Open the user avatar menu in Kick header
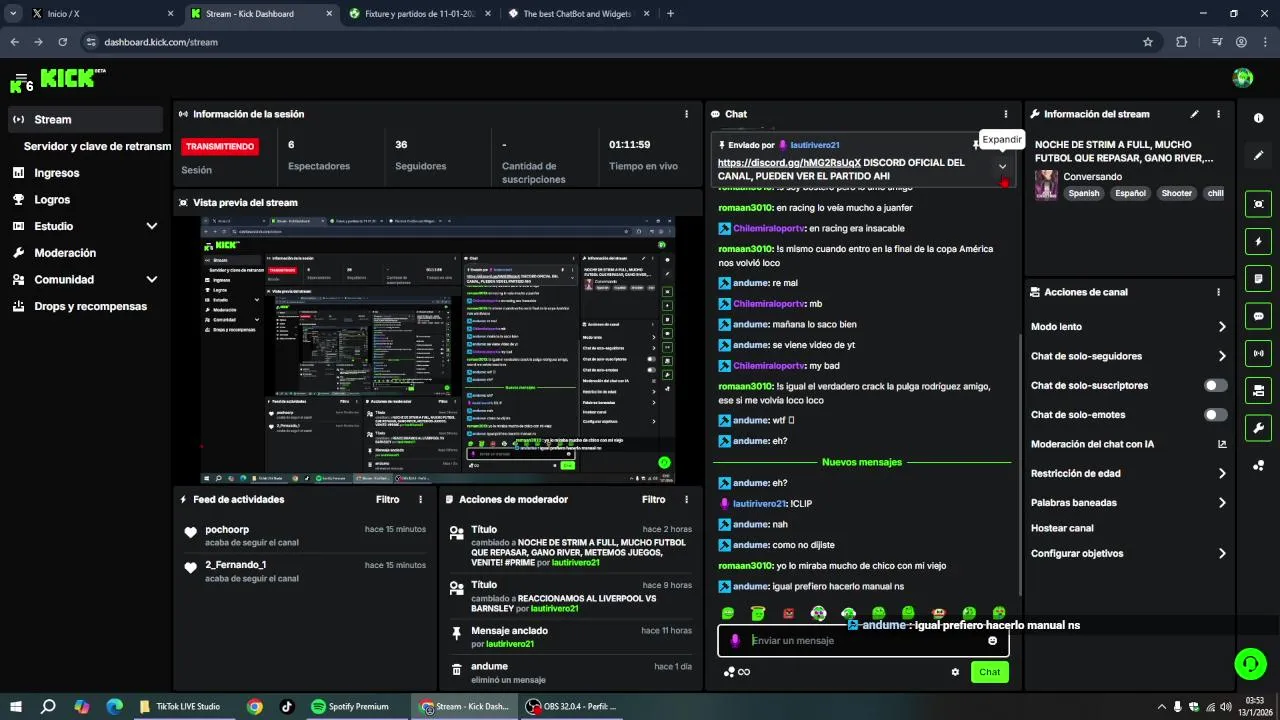 click(x=1243, y=78)
